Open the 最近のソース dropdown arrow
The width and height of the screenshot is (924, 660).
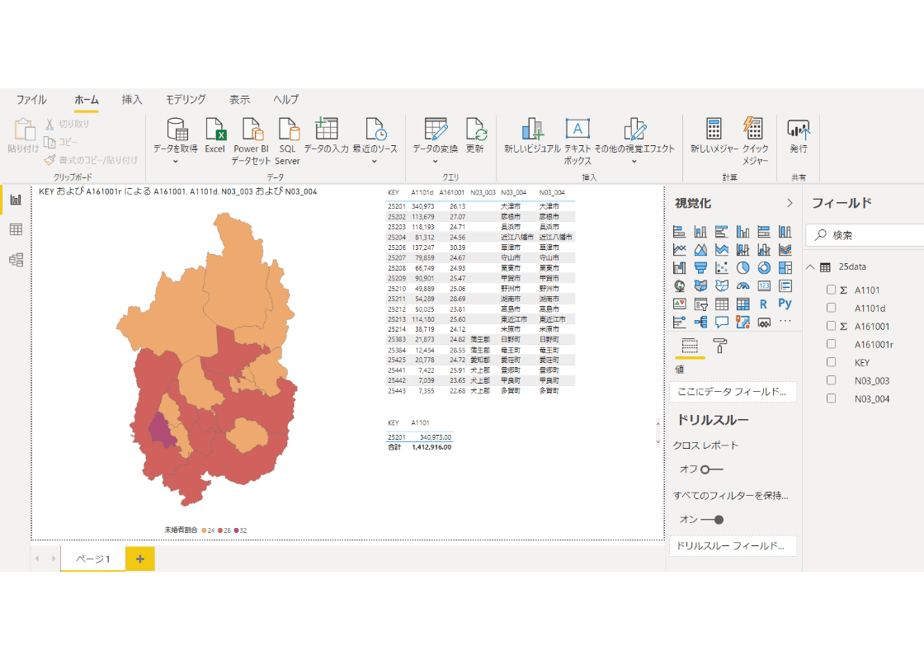(x=374, y=161)
